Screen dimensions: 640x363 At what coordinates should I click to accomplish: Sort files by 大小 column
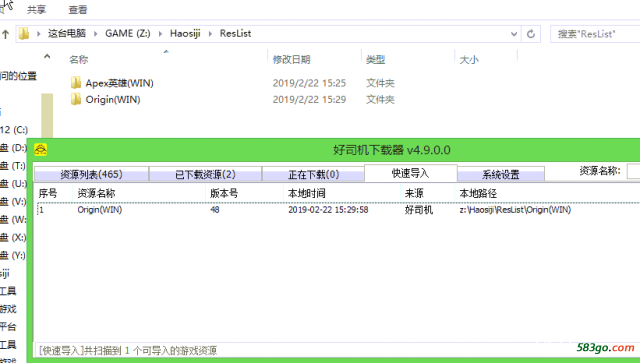point(469,60)
